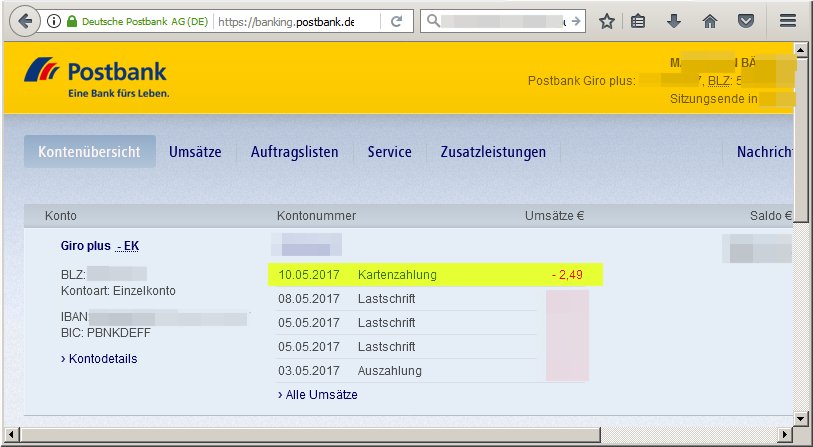Click the bookmark star icon
Viewport: 813px width, 447px height.
(x=606, y=21)
